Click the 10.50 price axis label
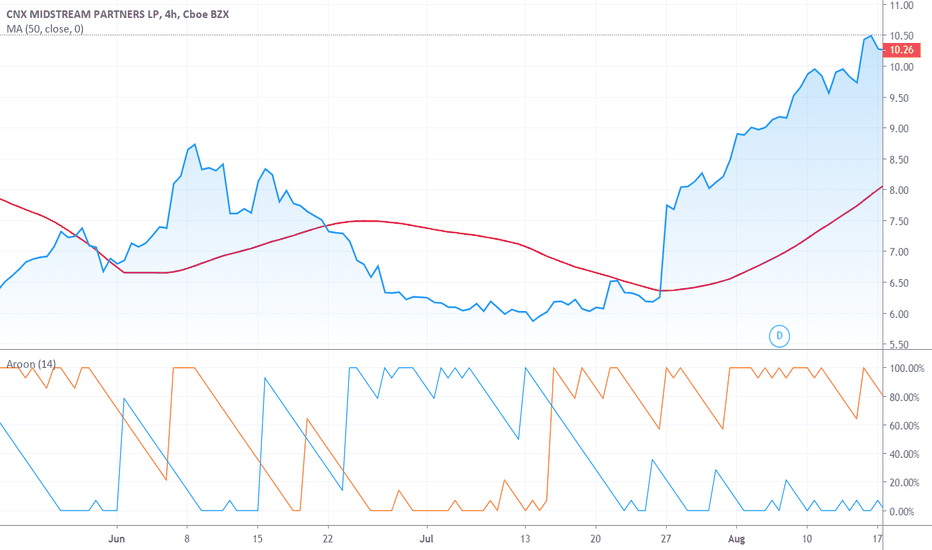932x550 pixels. 902,36
